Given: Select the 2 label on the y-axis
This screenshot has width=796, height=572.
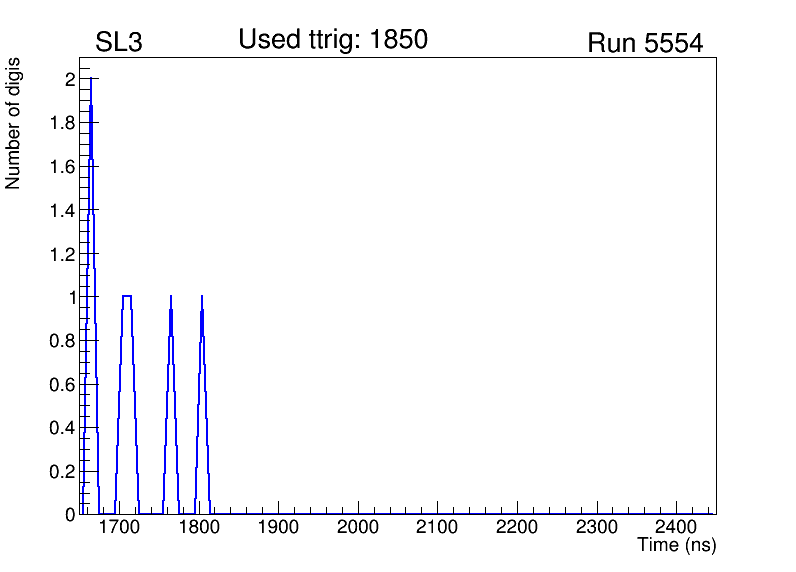Looking at the screenshot, I should pyautogui.click(x=70, y=80).
